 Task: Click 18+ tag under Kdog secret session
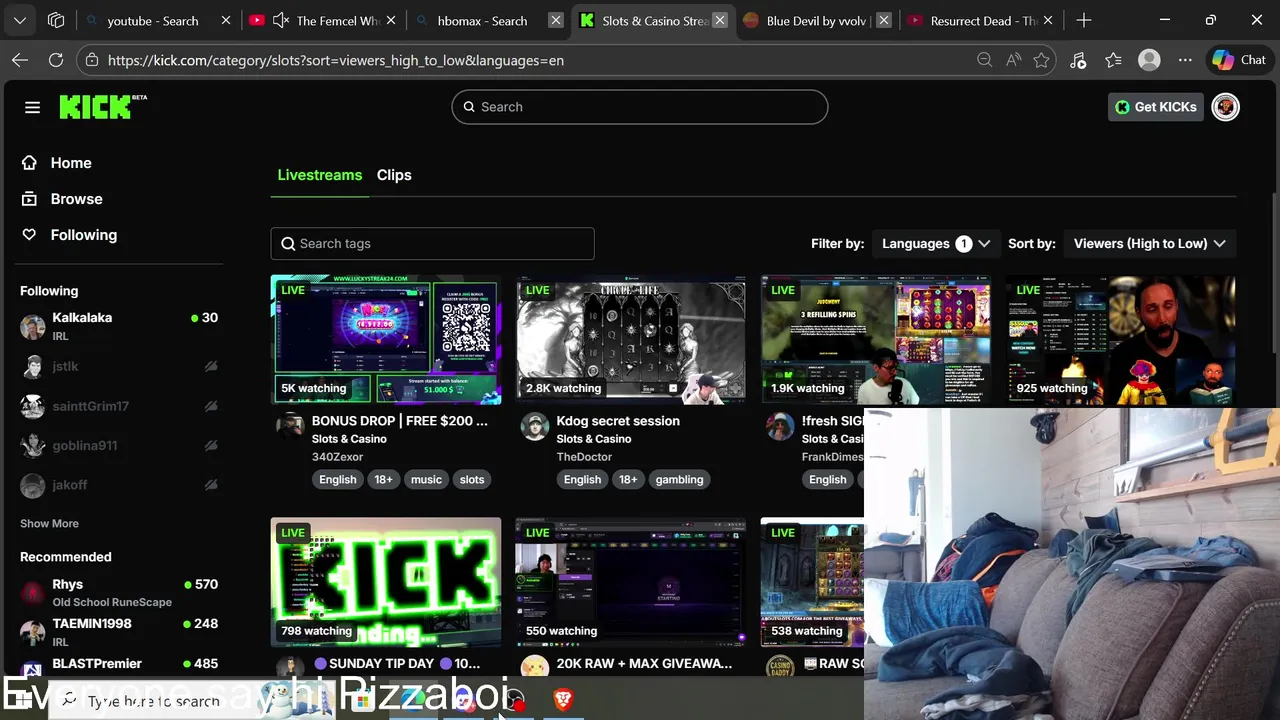[x=628, y=480]
